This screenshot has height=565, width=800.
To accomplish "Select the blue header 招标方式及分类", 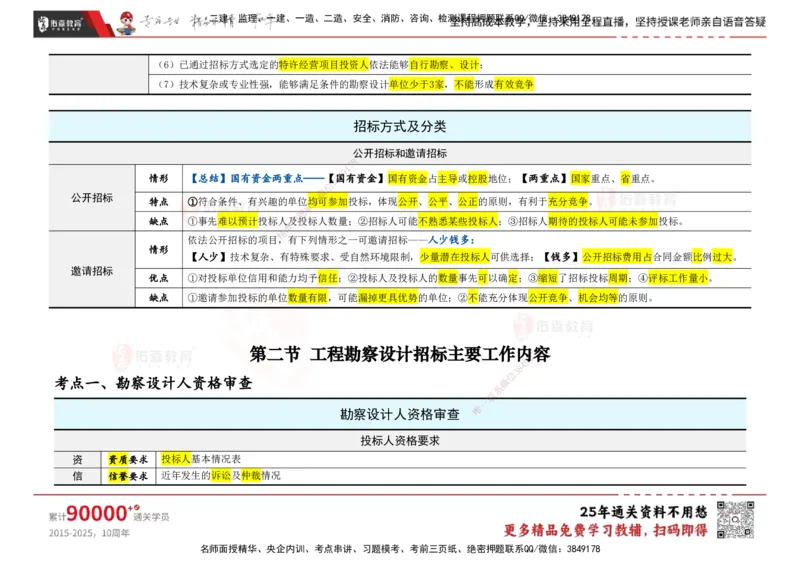I will (x=399, y=126).
